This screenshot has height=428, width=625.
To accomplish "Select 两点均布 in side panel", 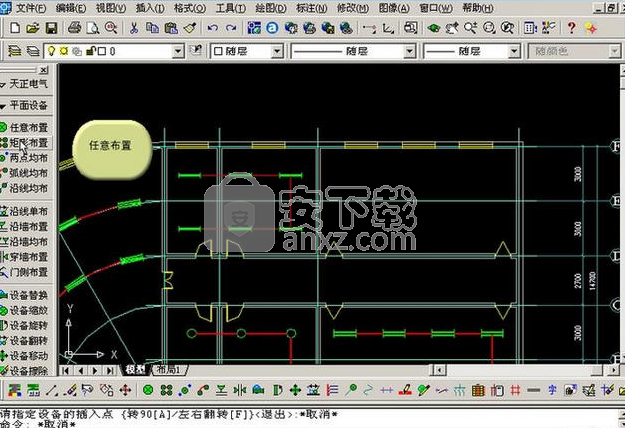I will pos(24,158).
